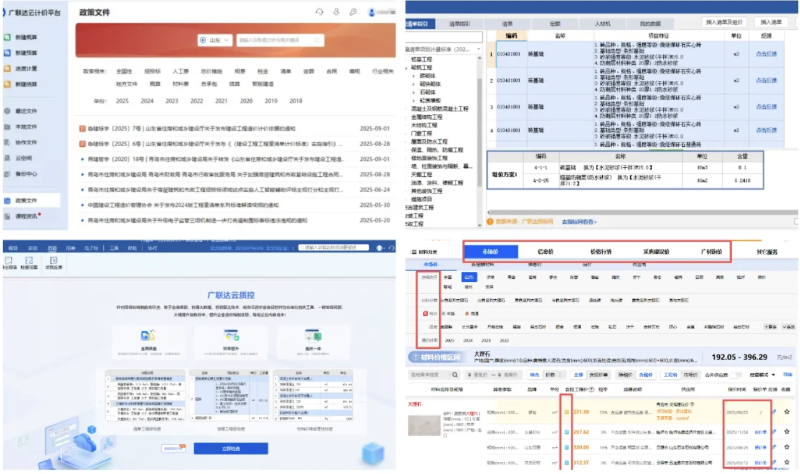Viewport: 800px width, 474px height.
Task: Expand the 砌块砌体 tree node
Action: (414, 84)
